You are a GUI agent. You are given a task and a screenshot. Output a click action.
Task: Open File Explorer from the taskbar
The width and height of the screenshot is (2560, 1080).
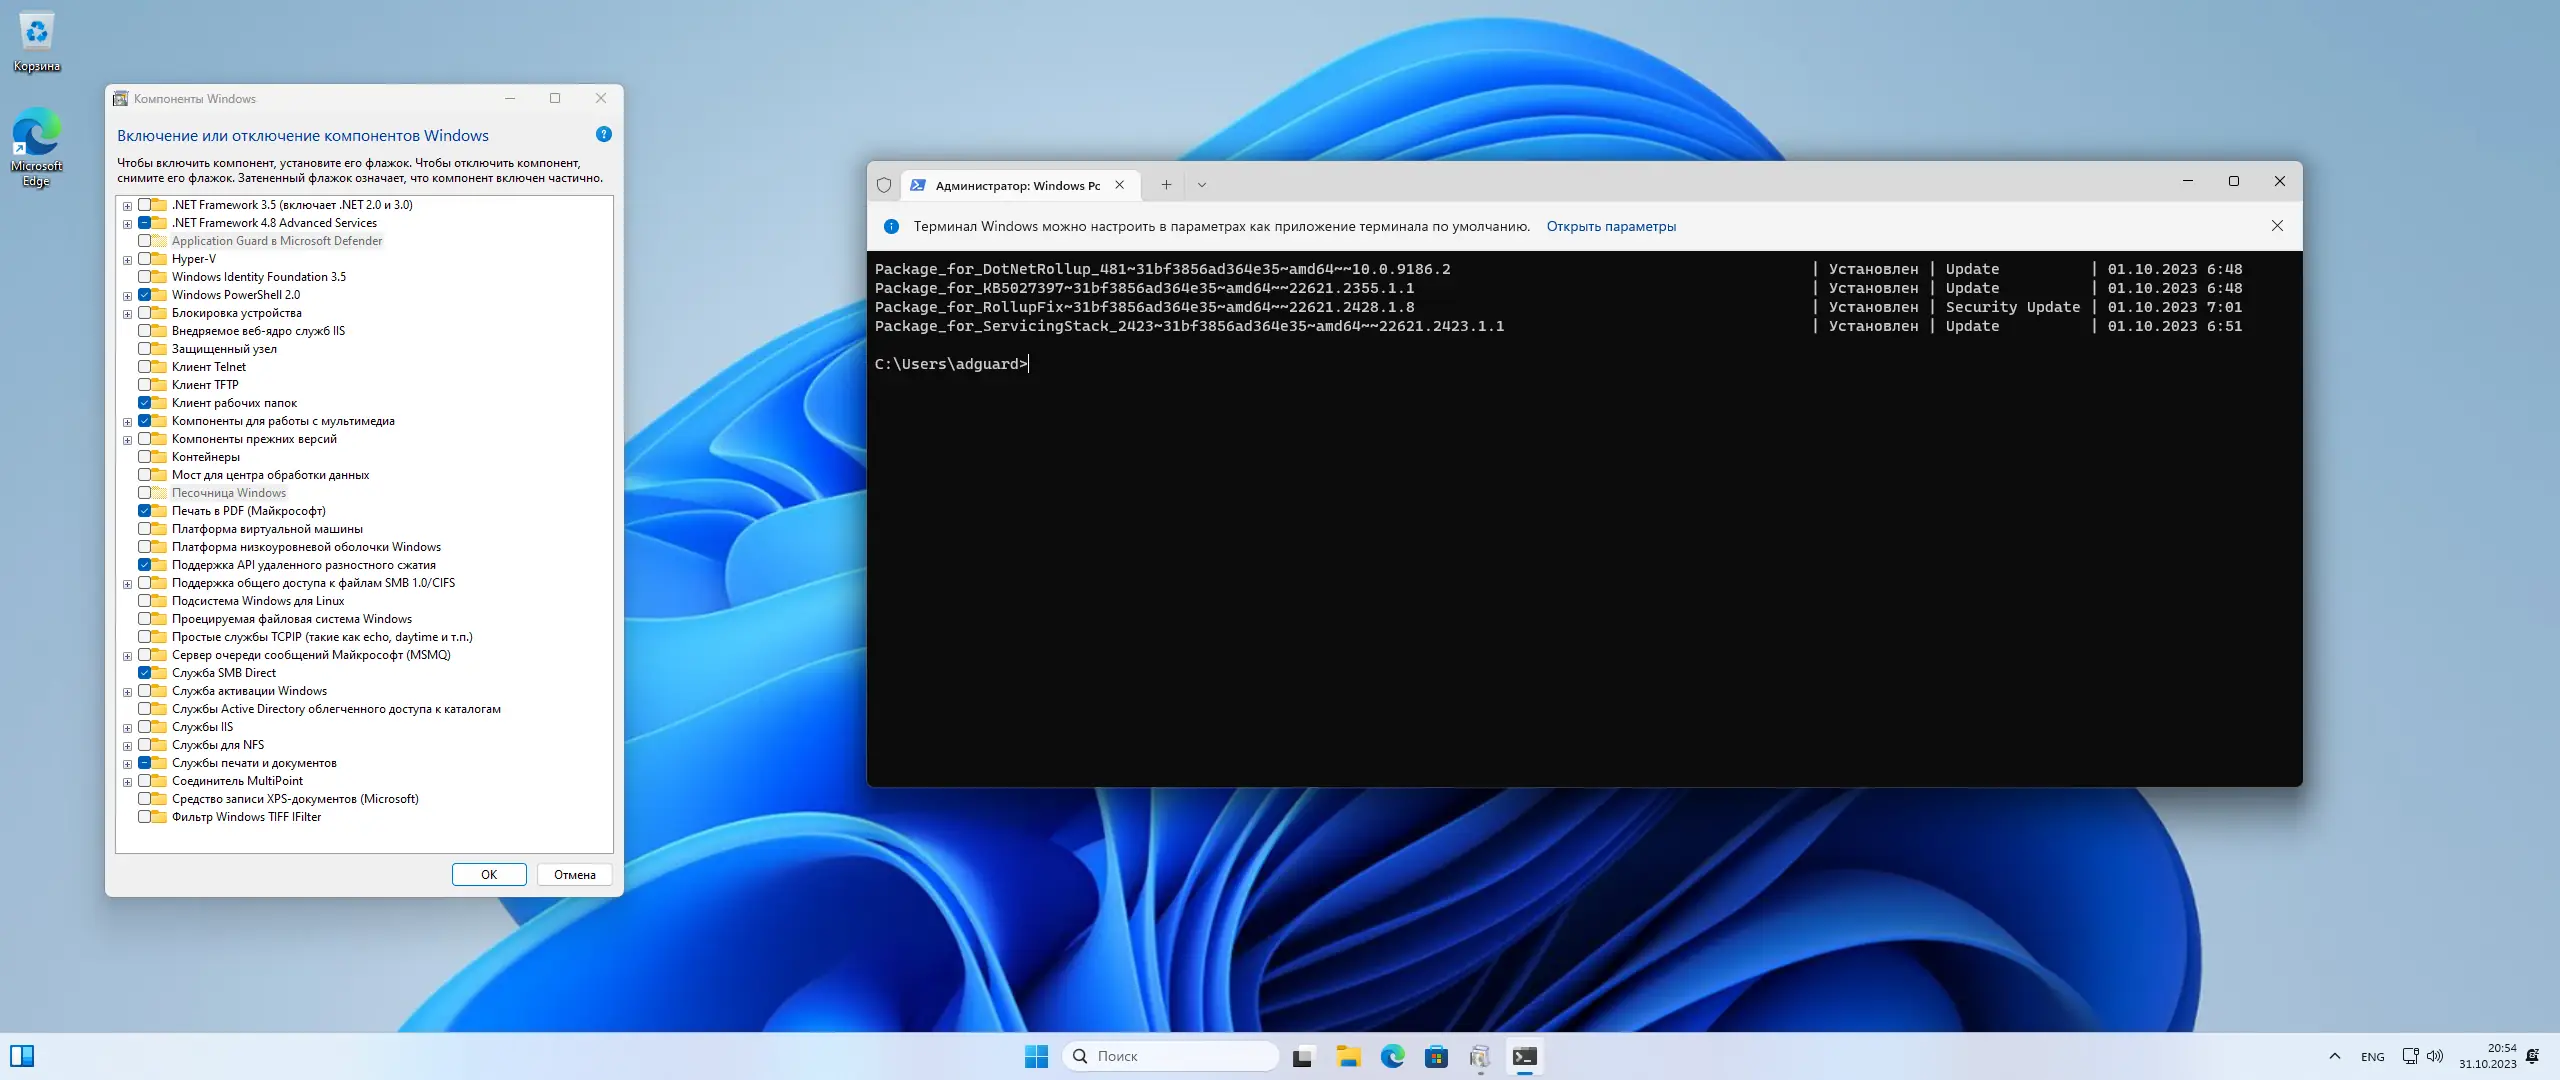[x=1348, y=1056]
